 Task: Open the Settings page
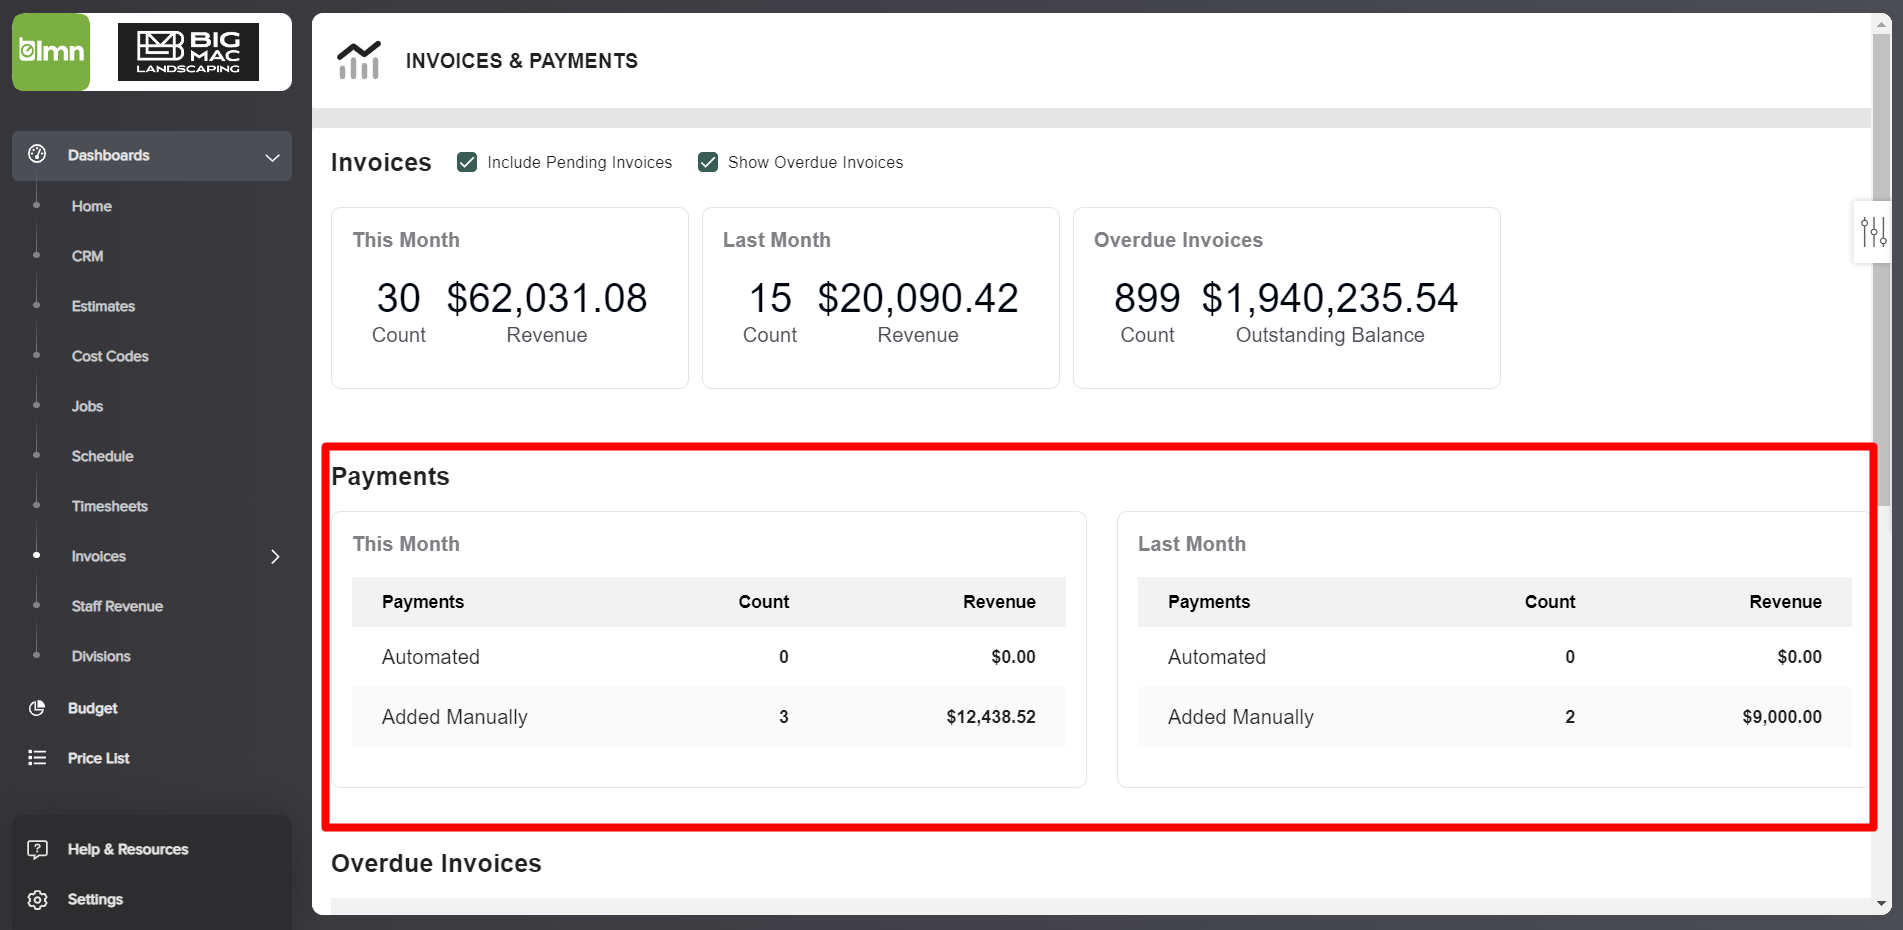click(x=95, y=899)
